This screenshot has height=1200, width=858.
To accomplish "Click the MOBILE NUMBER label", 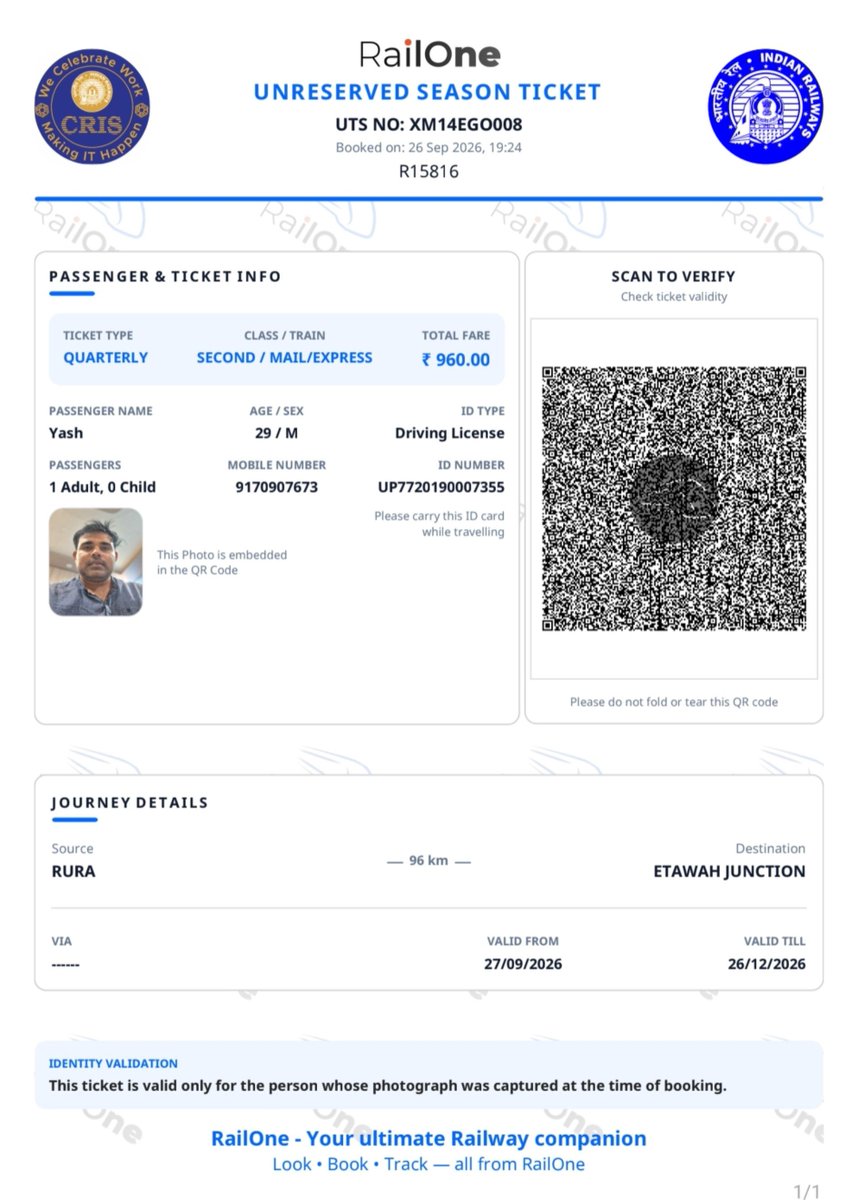I will pyautogui.click(x=277, y=465).
